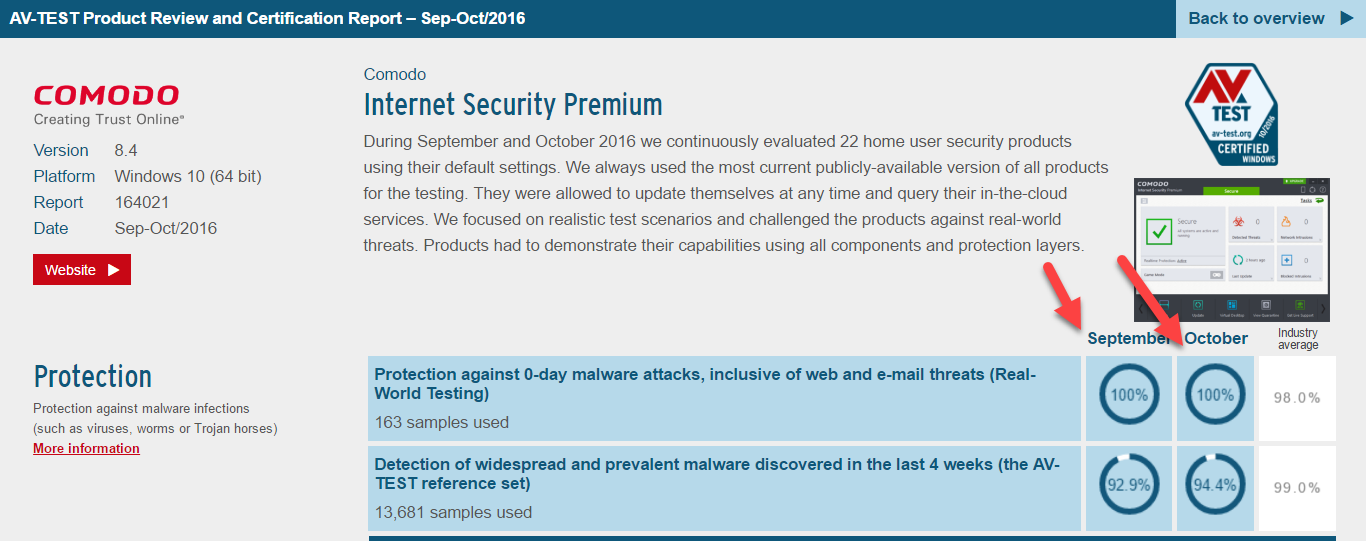Click the red biohazard Detected Threats icon

(x=1238, y=222)
